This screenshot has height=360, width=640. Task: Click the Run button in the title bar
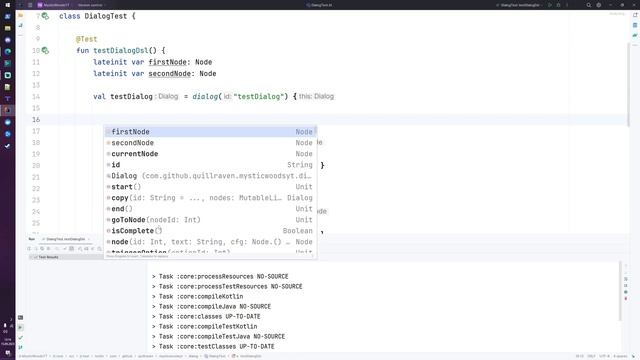coord(550,5)
